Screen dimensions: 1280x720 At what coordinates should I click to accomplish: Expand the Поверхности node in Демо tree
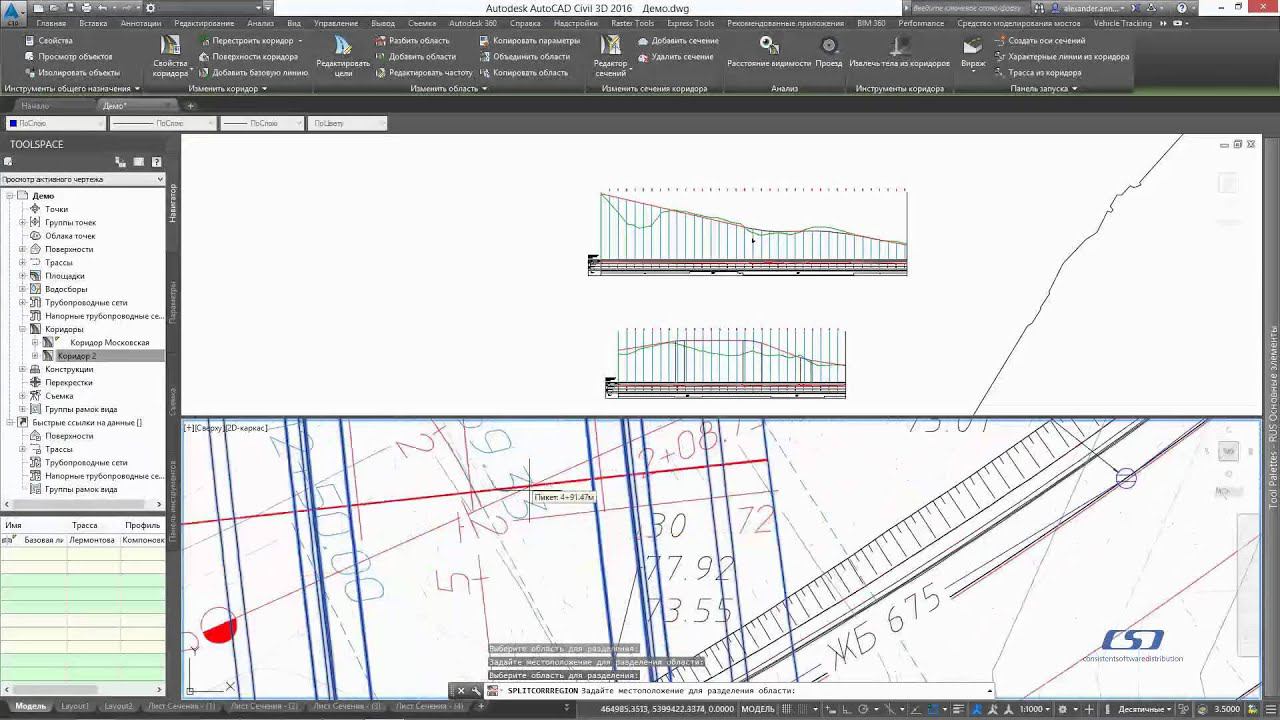22,249
